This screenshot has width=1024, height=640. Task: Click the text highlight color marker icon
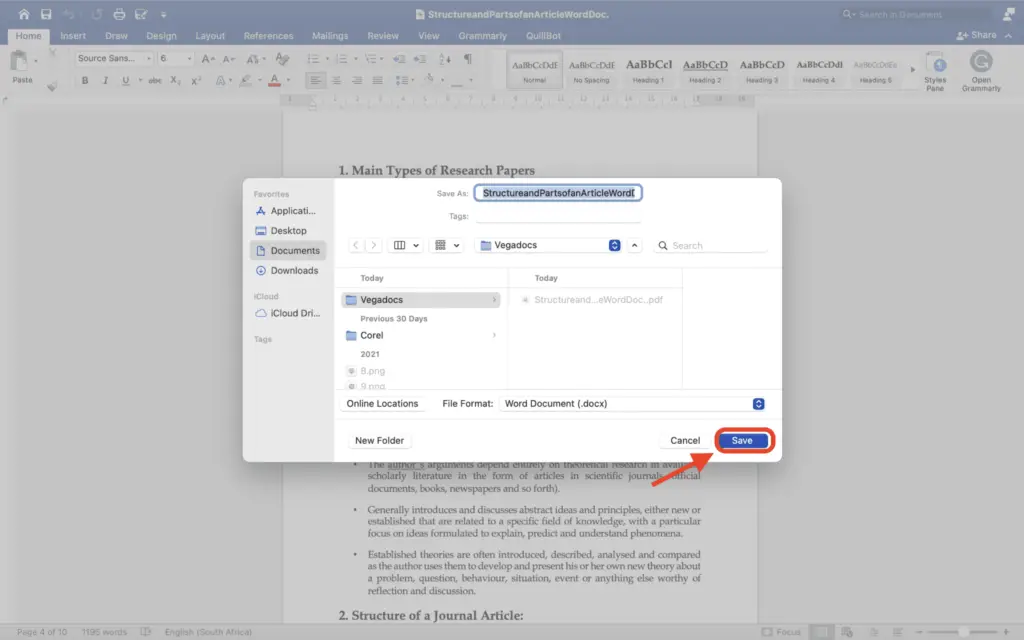[x=245, y=80]
